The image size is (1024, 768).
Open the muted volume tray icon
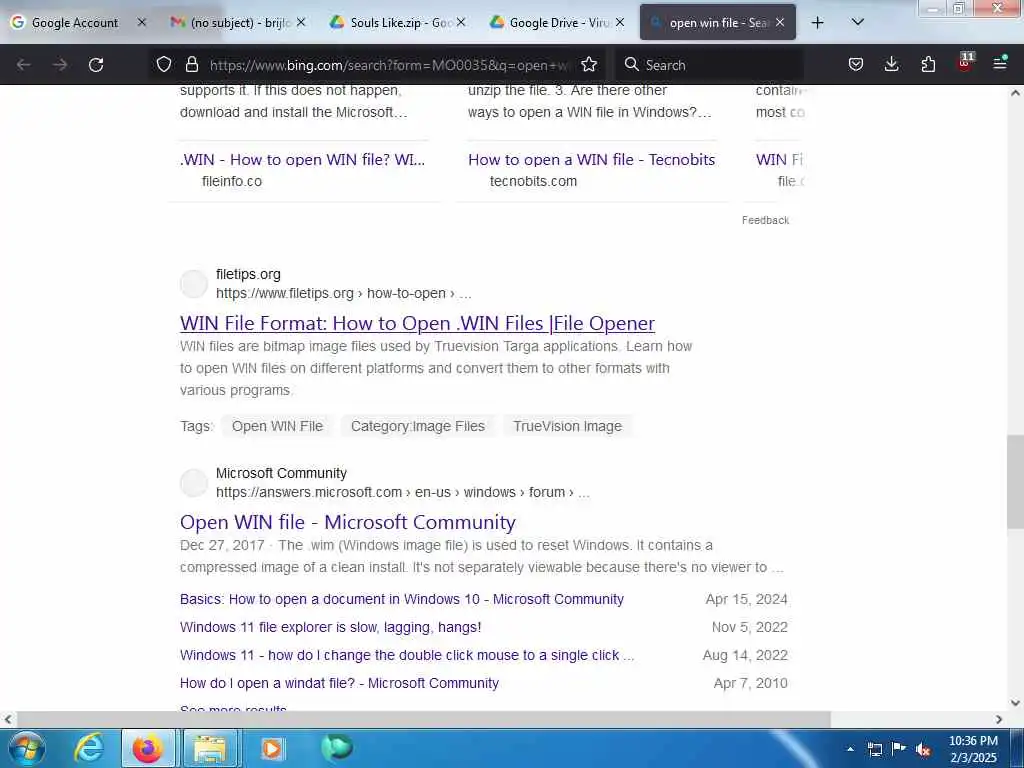tap(923, 750)
